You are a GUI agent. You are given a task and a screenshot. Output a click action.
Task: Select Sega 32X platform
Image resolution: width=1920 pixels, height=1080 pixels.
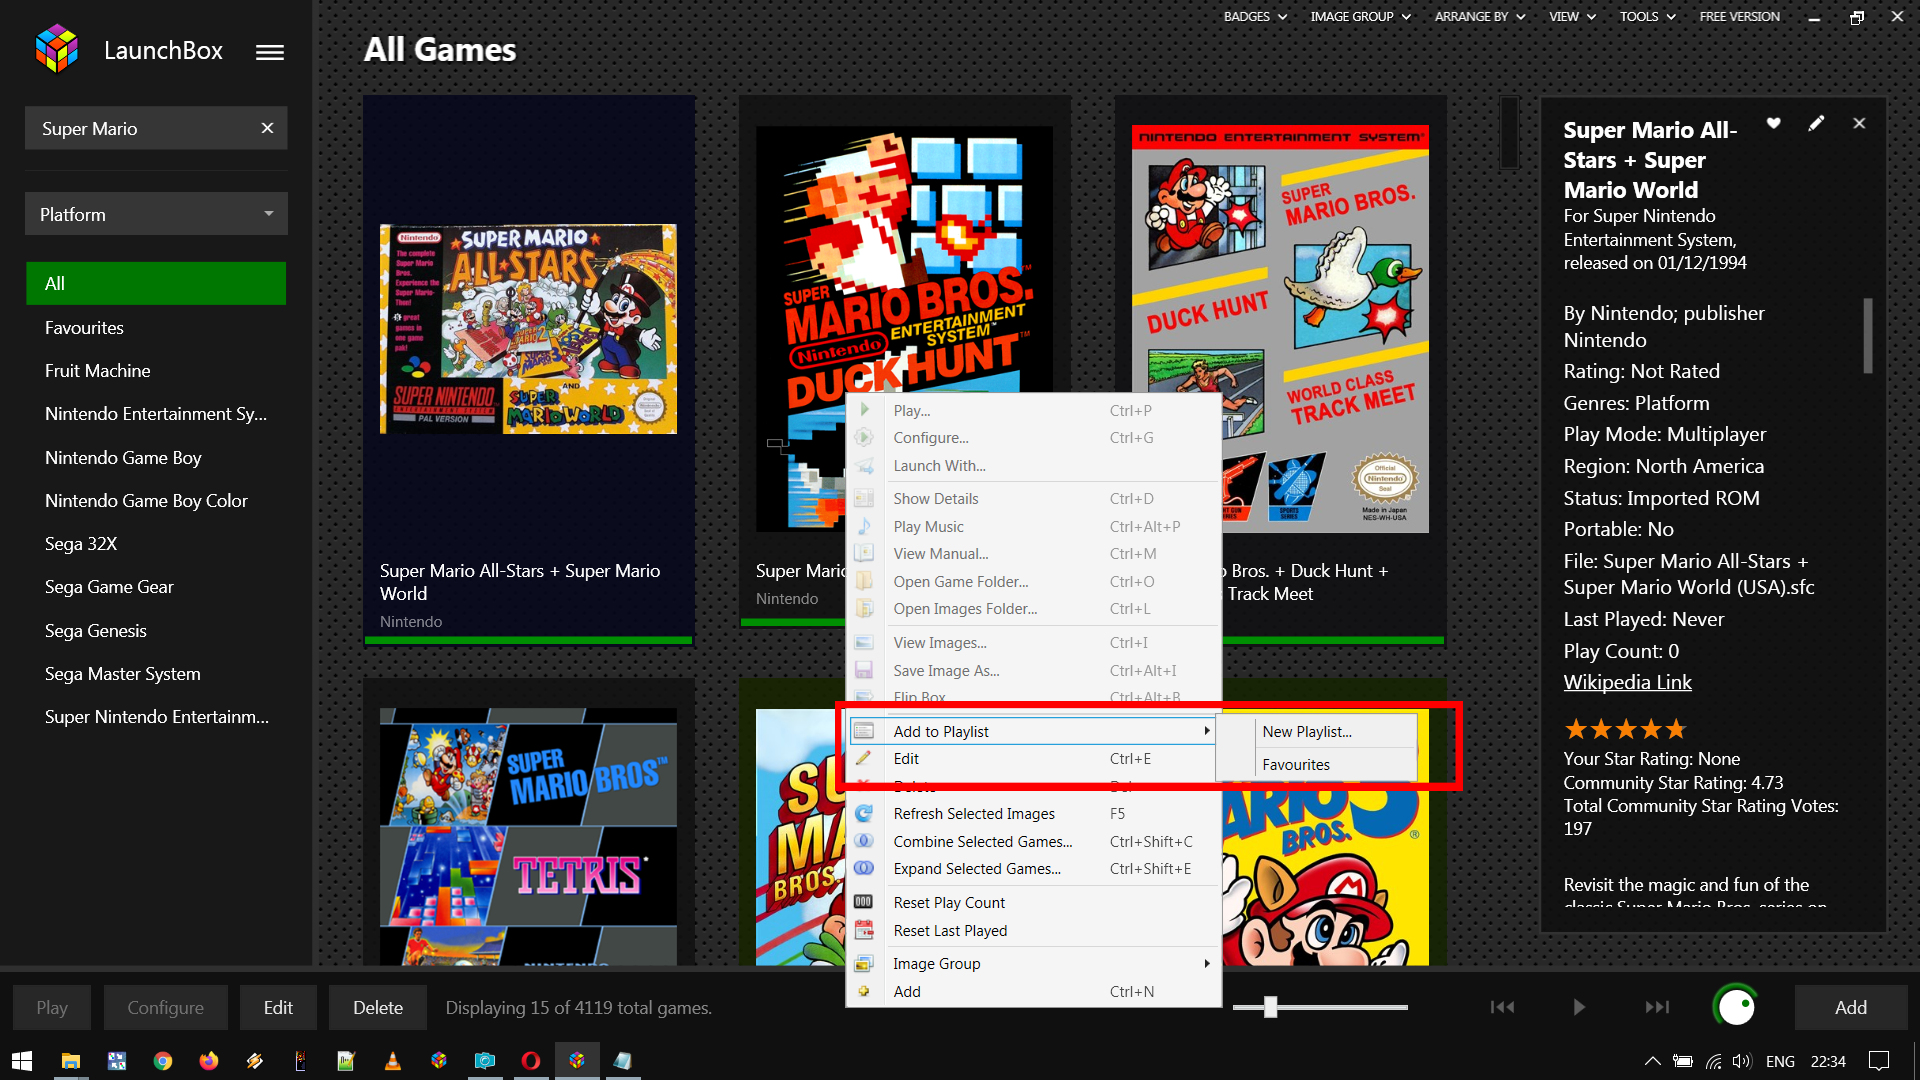[x=81, y=543]
